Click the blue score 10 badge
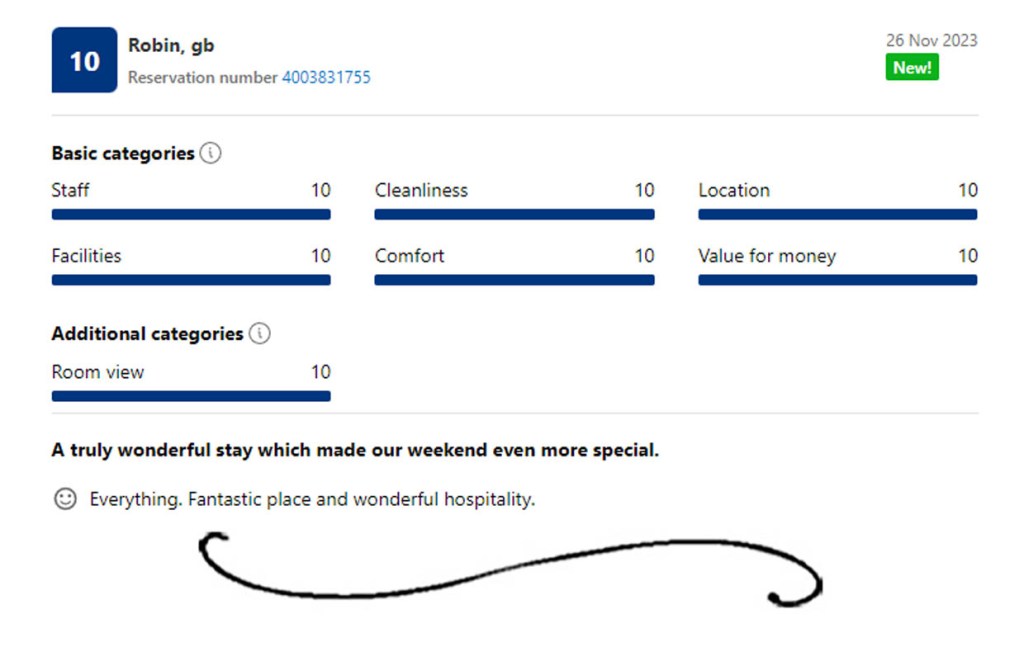Viewport: 1024px width, 652px height. coord(84,61)
